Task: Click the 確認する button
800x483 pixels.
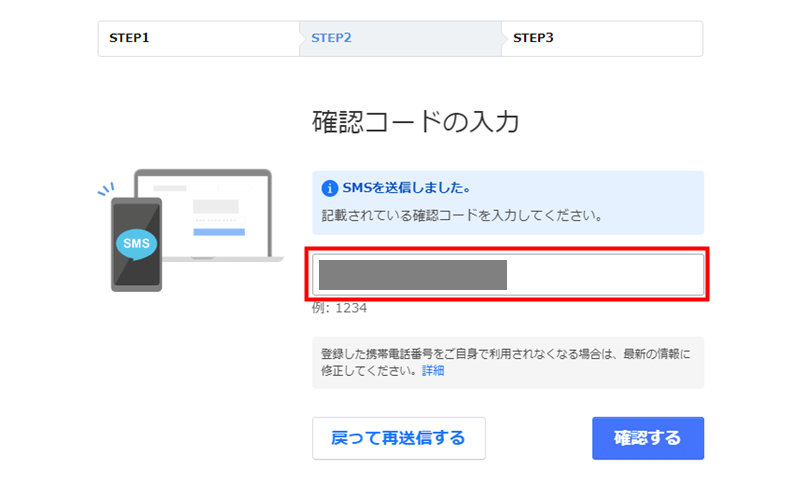Action: (648, 438)
